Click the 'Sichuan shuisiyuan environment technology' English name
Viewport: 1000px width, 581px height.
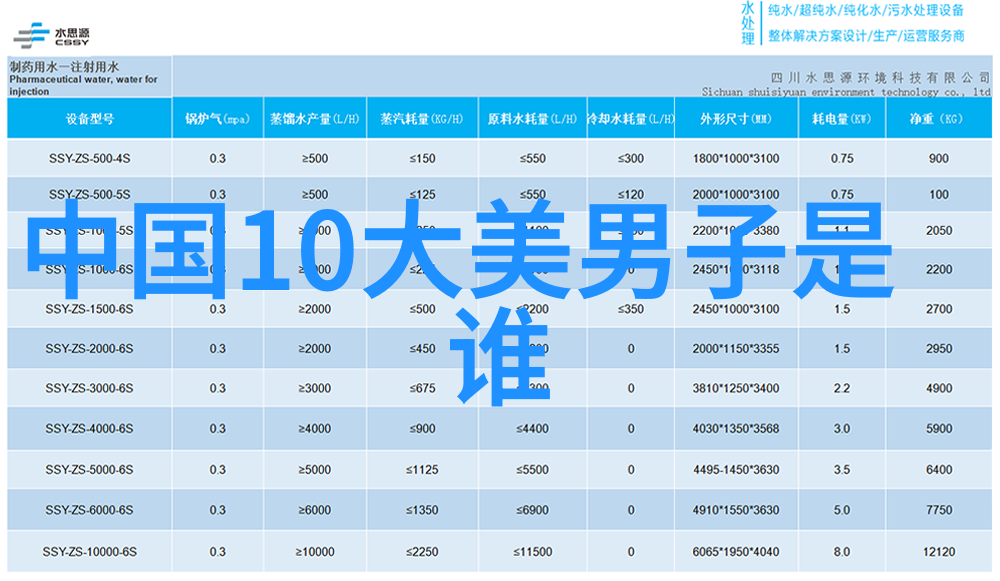[x=846, y=92]
